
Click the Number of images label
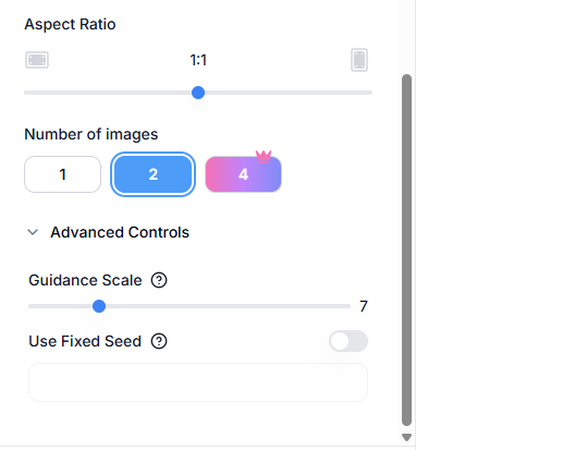(91, 134)
